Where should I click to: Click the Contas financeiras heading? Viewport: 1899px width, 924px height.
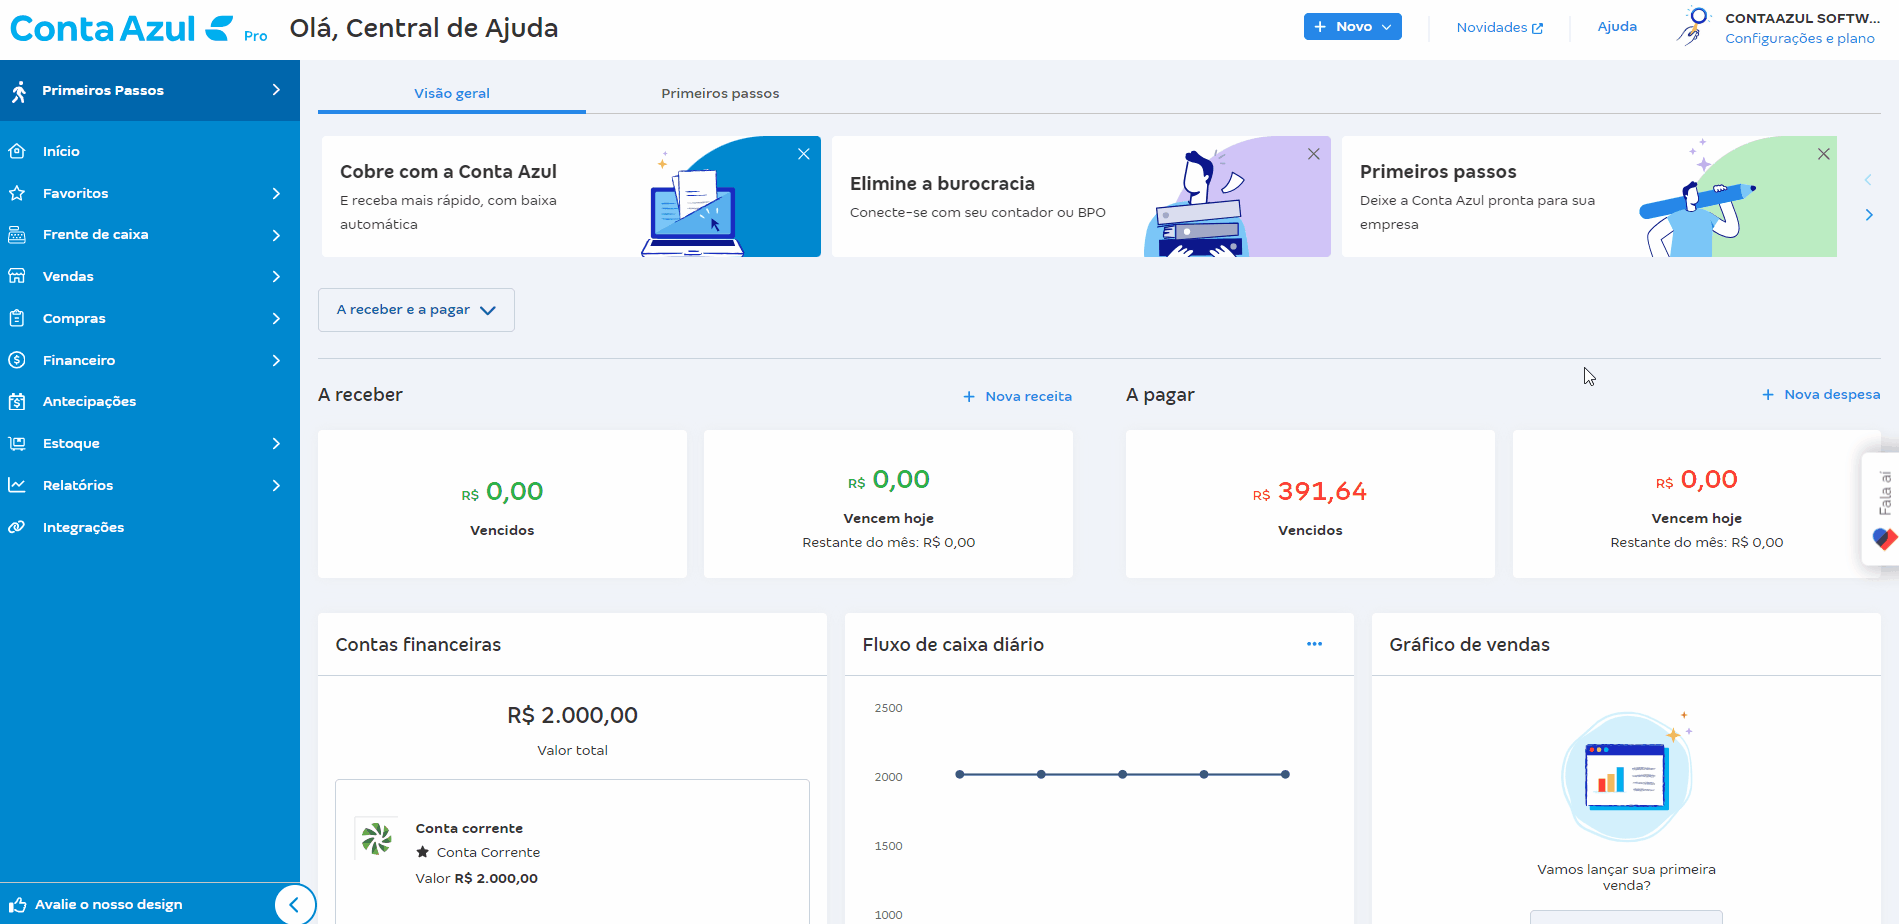click(418, 645)
